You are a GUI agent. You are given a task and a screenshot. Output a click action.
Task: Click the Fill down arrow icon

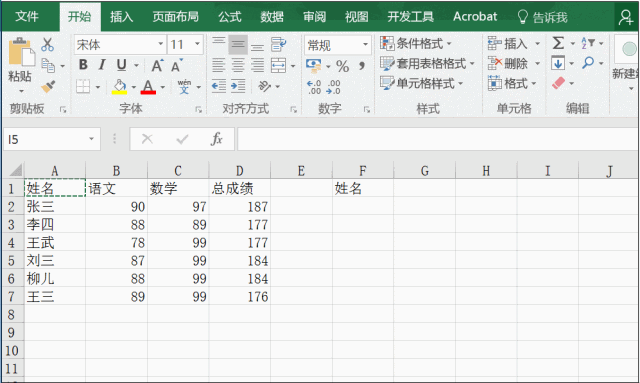tap(558, 63)
